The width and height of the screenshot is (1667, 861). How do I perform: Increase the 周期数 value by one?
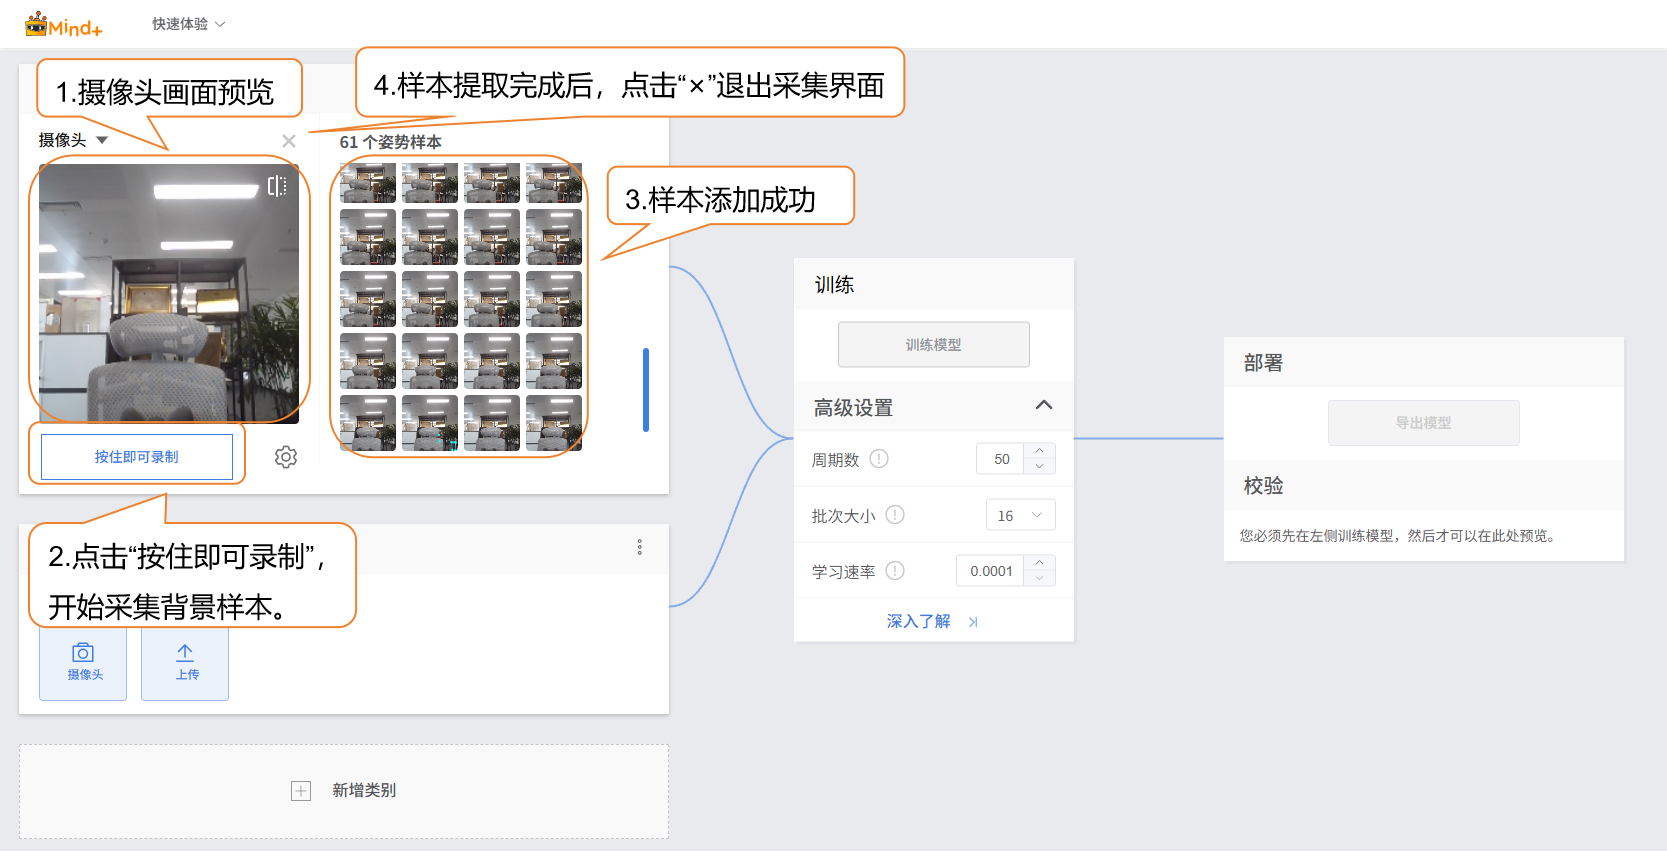1040,451
